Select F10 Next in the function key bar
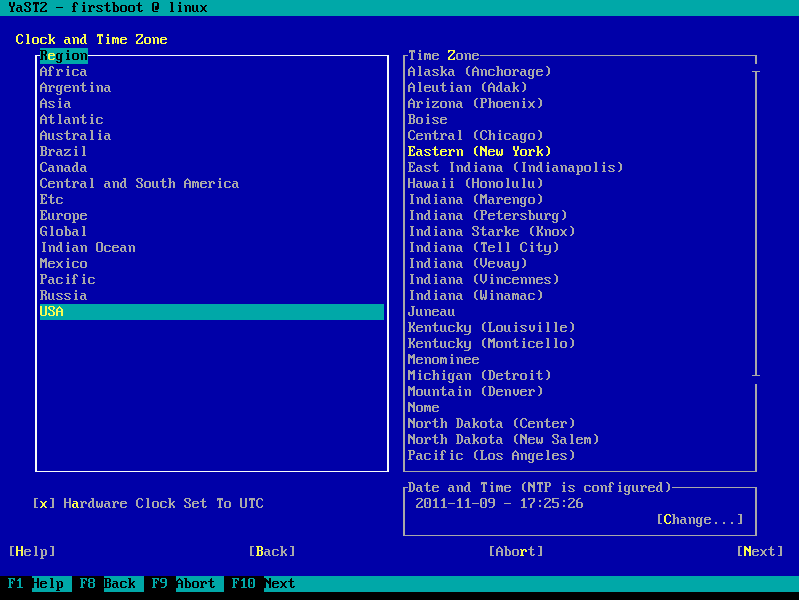799x600 pixels. click(x=263, y=584)
